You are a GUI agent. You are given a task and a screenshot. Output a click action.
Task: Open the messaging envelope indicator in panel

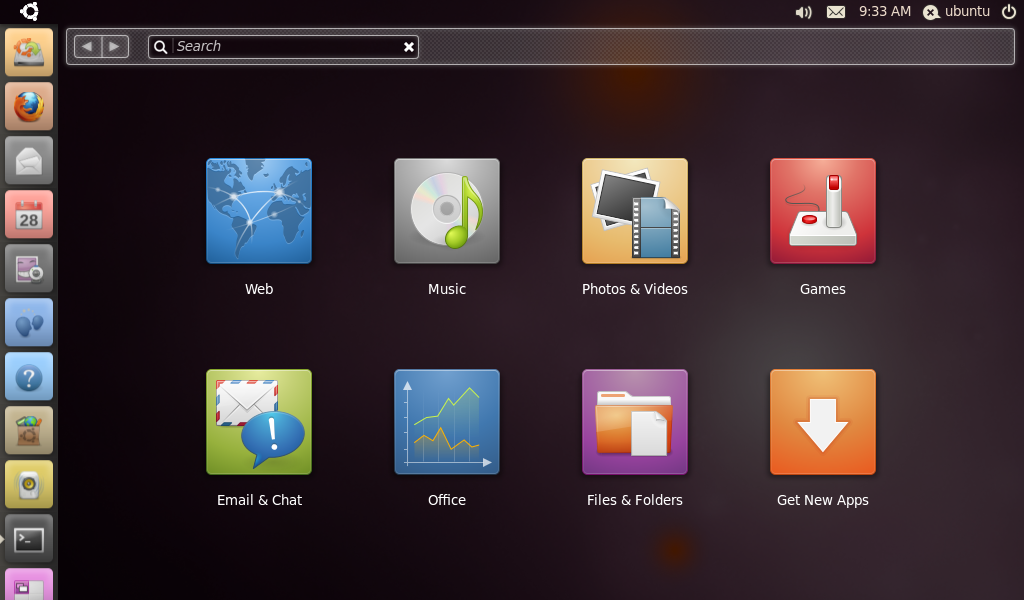pyautogui.click(x=836, y=12)
